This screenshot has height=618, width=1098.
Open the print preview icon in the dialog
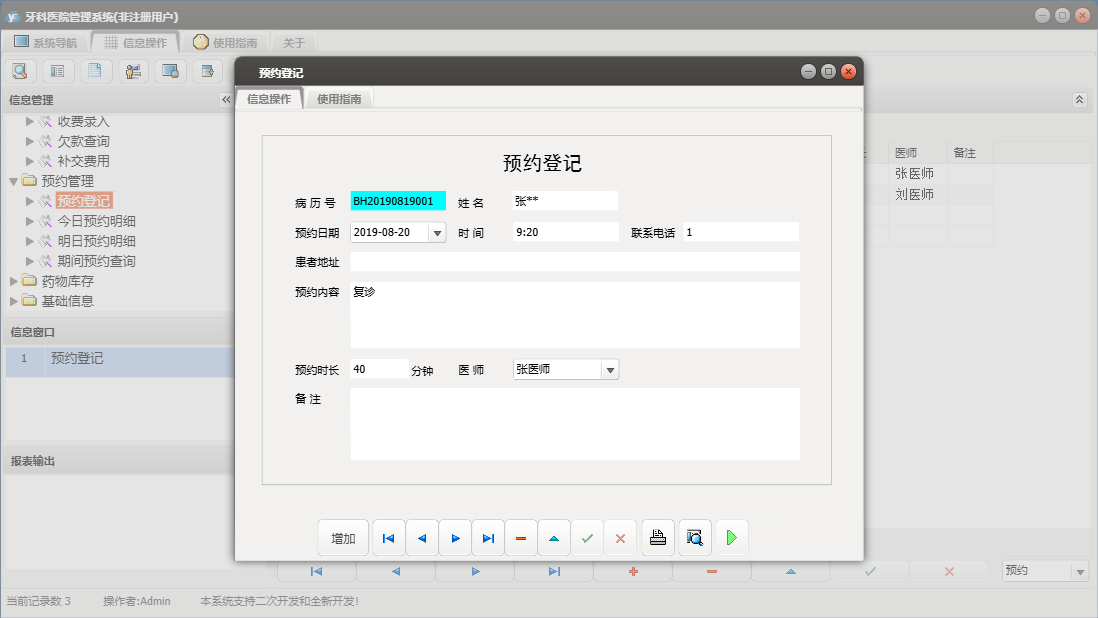click(x=694, y=537)
